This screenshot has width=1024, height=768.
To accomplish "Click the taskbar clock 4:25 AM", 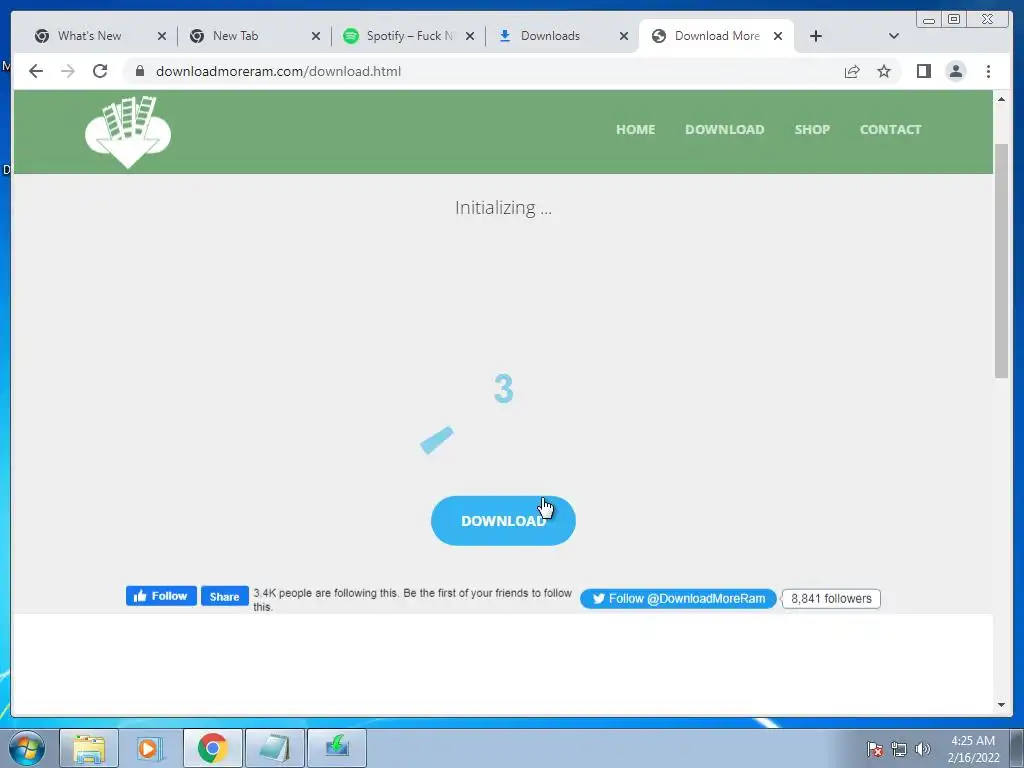I will (973, 749).
